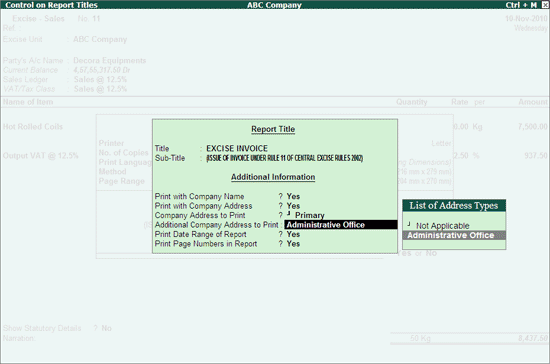Click the 8,437.50 total amount
This screenshot has height=364, width=550.
point(532,338)
